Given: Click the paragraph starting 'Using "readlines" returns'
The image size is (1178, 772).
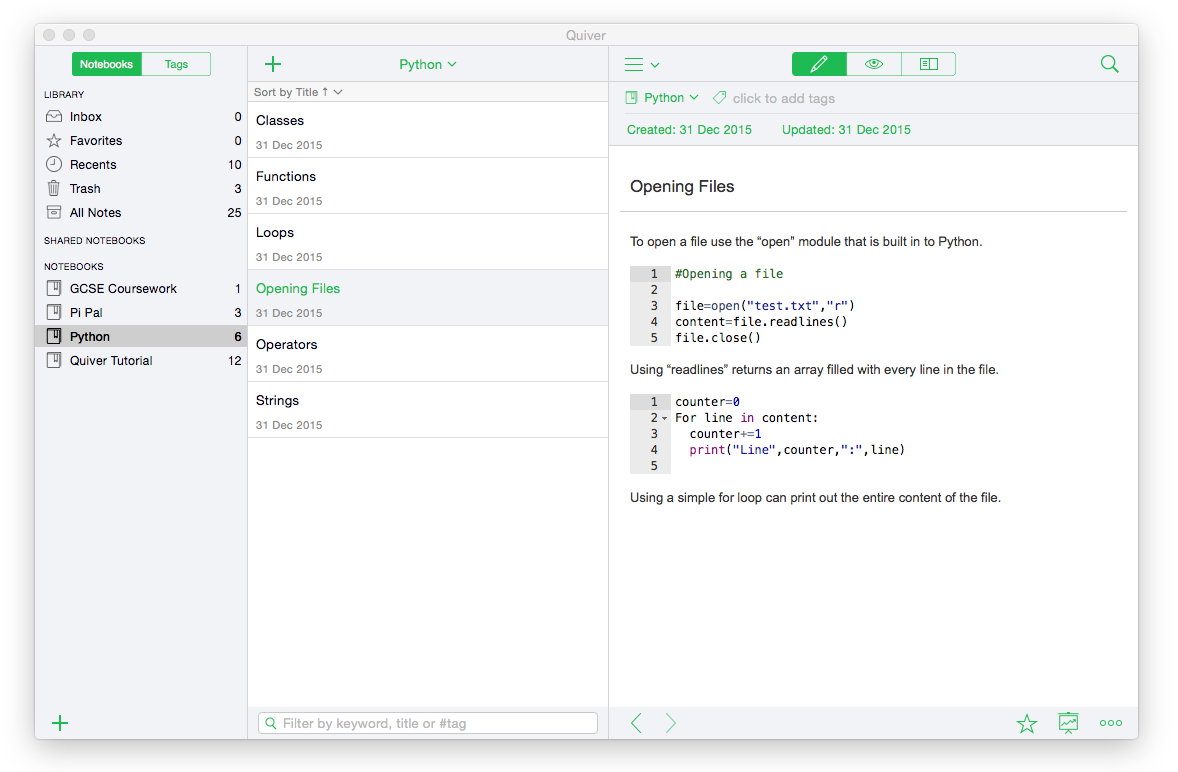Looking at the screenshot, I should click(814, 369).
